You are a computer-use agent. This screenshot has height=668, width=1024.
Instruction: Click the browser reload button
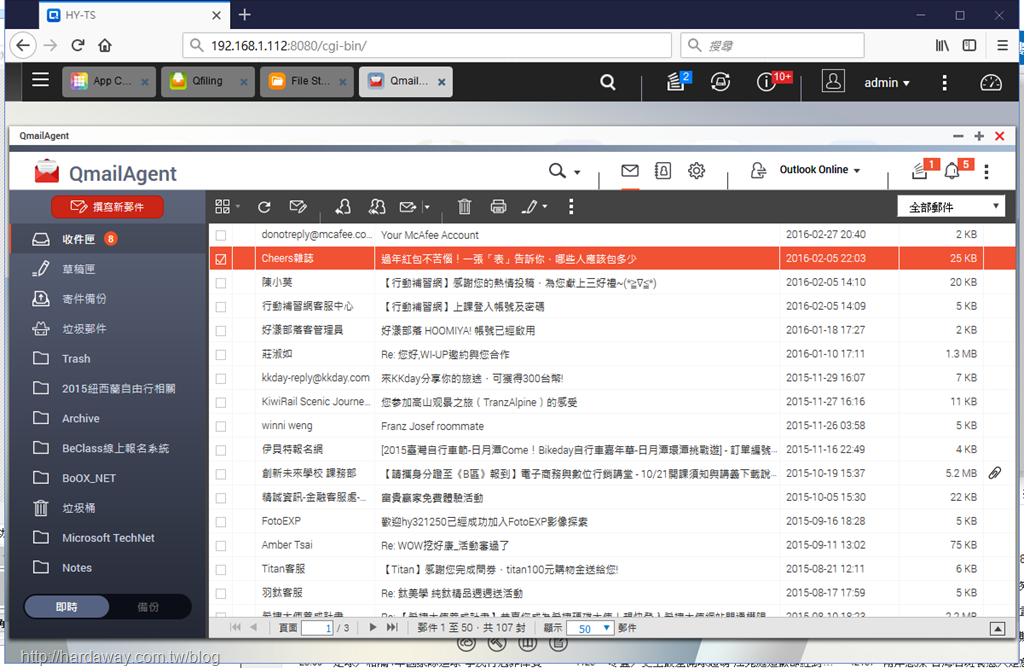click(x=78, y=45)
